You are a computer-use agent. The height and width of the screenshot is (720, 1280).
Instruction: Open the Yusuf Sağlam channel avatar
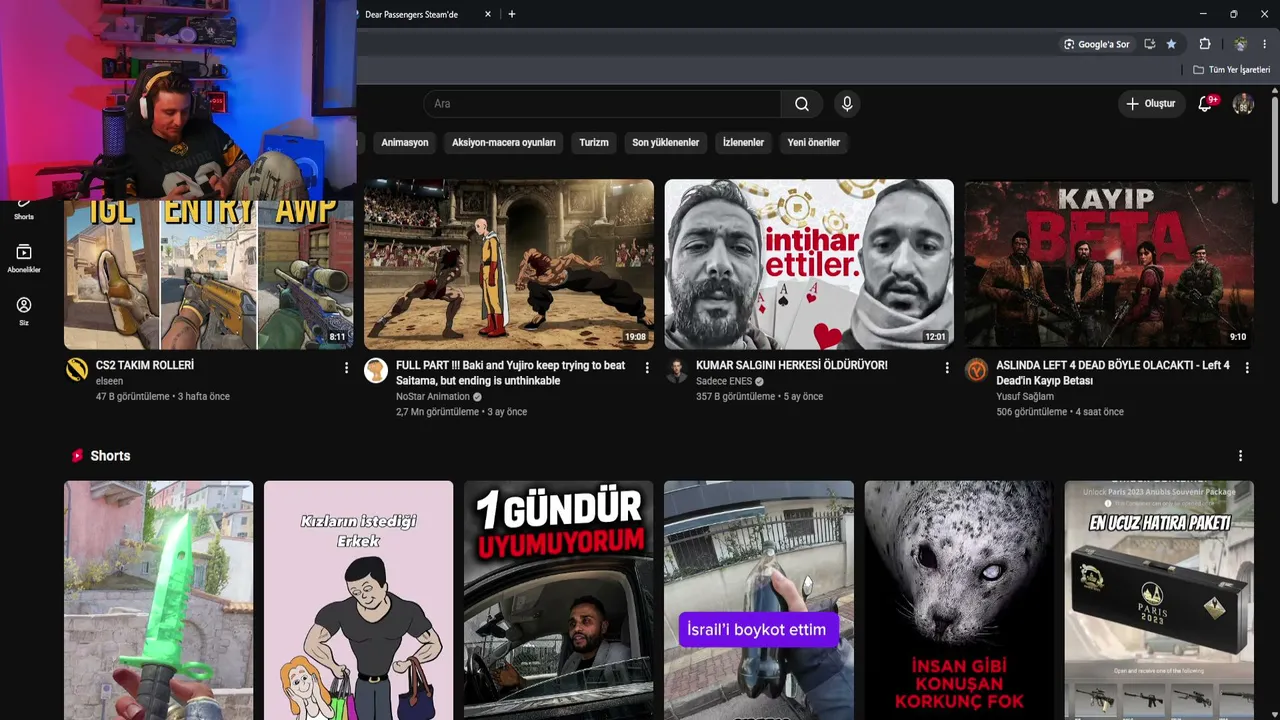[x=976, y=370]
